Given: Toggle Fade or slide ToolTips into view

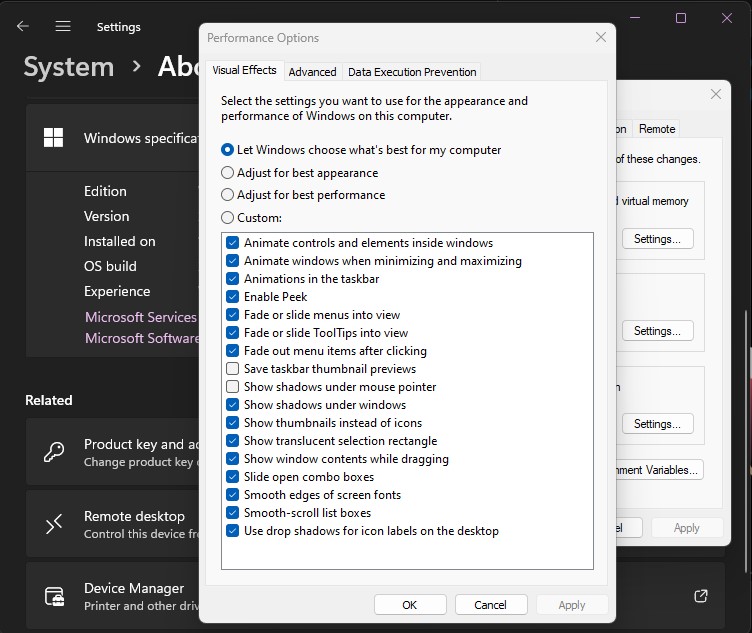Looking at the screenshot, I should click(x=233, y=333).
